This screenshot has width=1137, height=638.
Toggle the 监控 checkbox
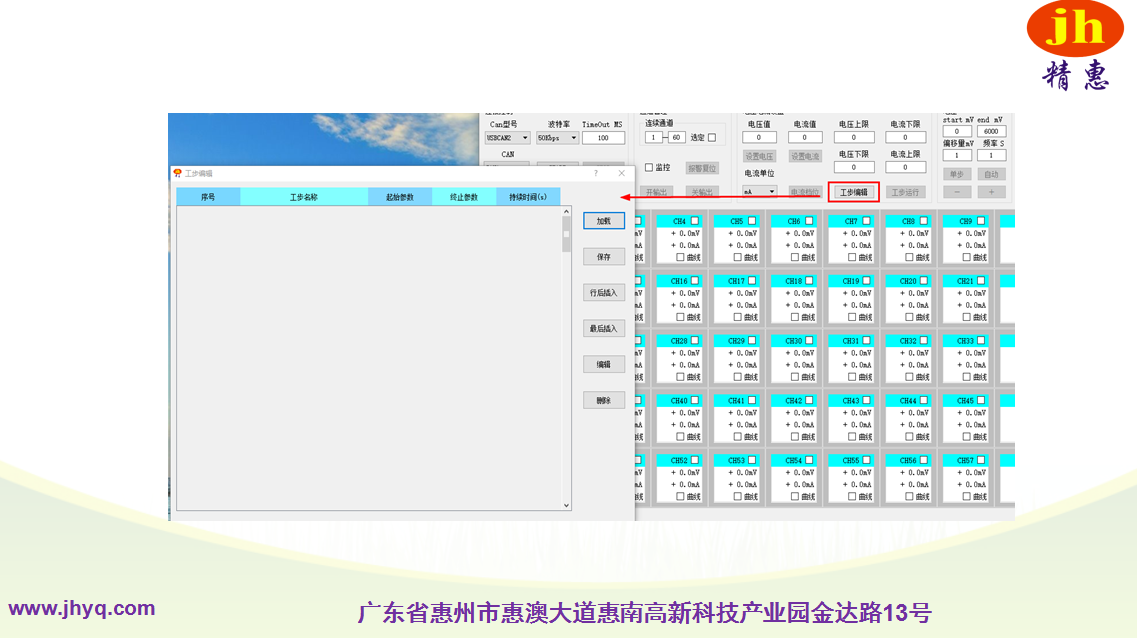(649, 168)
